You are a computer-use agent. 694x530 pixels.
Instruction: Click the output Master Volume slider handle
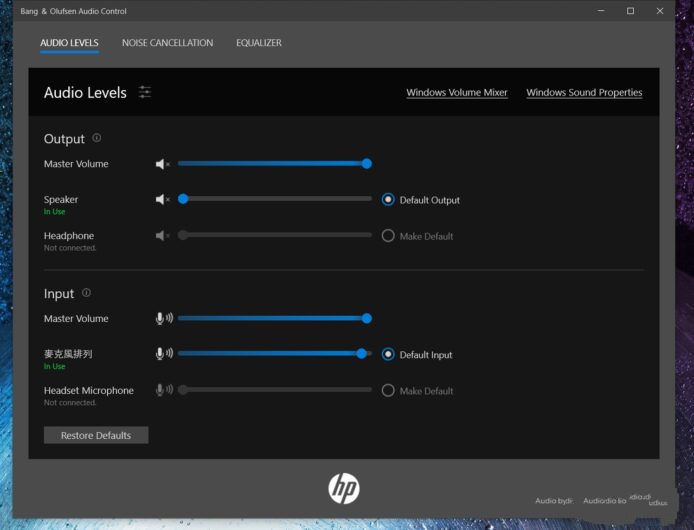click(x=367, y=164)
